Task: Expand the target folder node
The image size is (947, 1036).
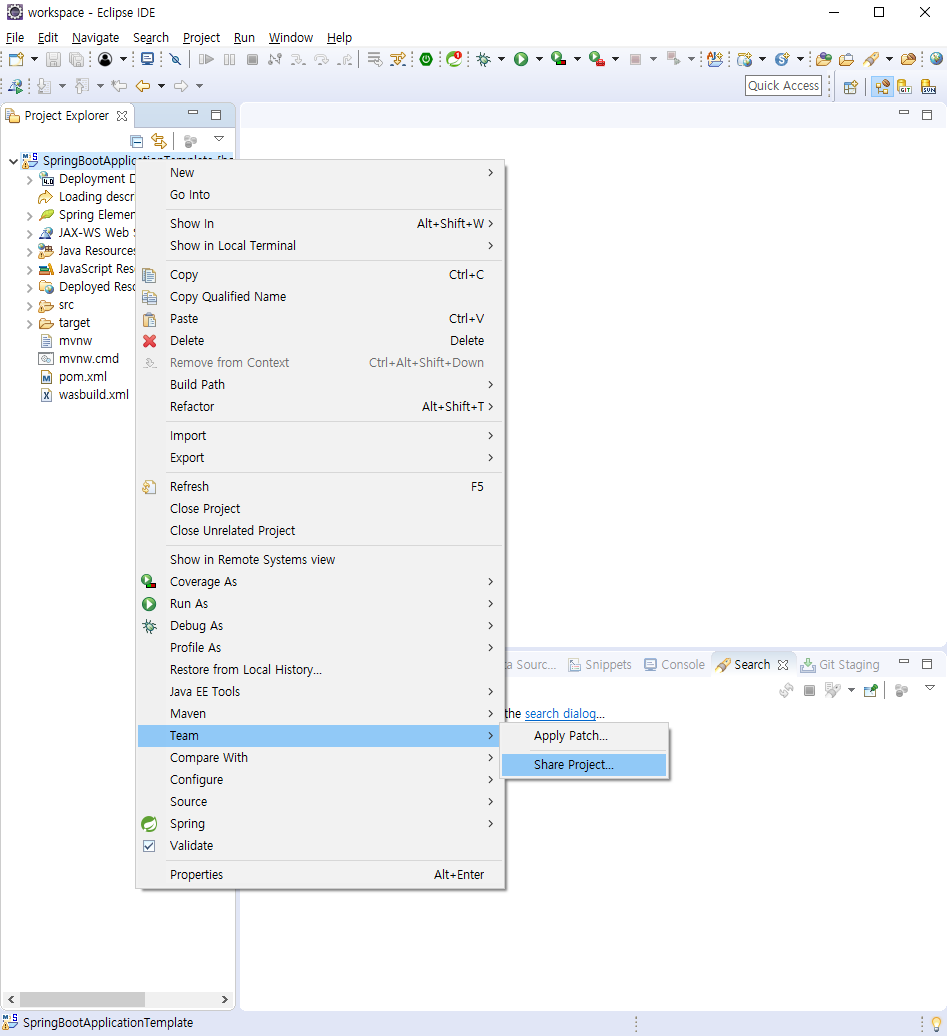Action: 29,324
